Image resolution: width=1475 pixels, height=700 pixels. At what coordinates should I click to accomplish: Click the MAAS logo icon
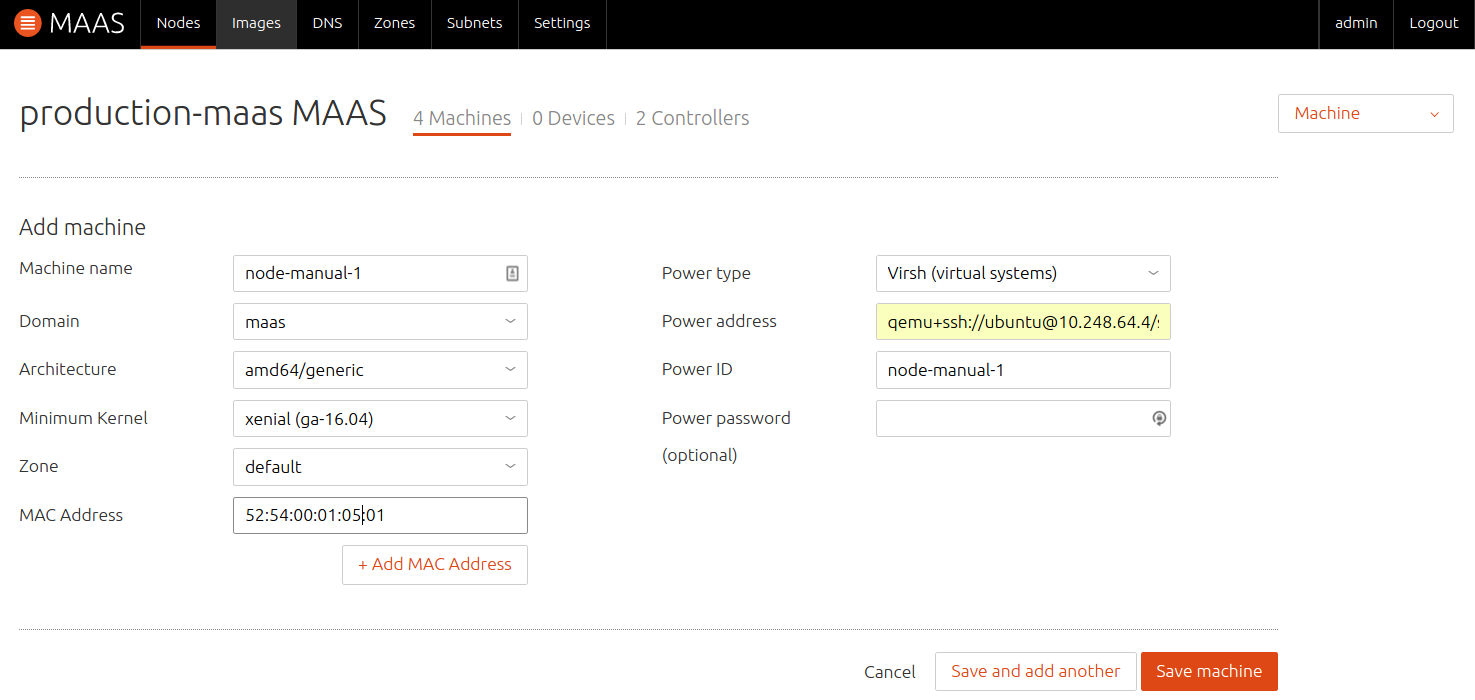coord(28,23)
